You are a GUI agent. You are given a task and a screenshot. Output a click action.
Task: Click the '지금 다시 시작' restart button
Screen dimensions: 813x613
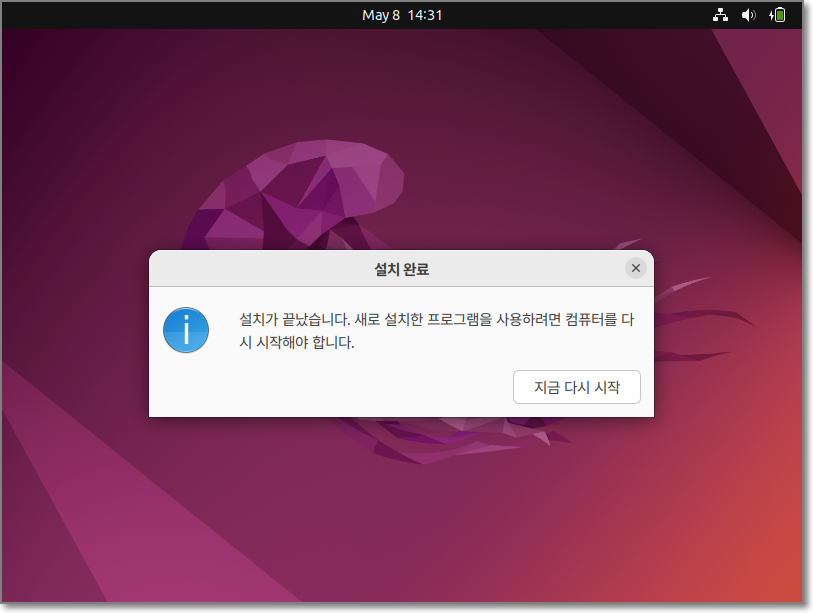coord(577,387)
